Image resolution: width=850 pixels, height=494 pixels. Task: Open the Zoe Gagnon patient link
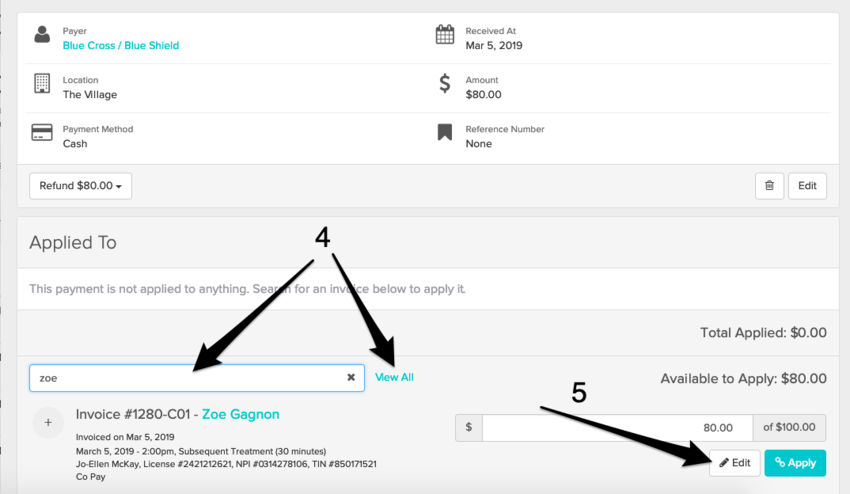click(241, 414)
